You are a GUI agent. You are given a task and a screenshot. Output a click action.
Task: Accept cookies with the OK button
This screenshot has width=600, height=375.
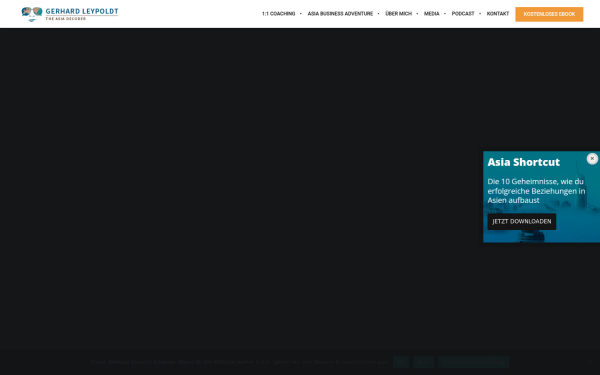click(401, 362)
